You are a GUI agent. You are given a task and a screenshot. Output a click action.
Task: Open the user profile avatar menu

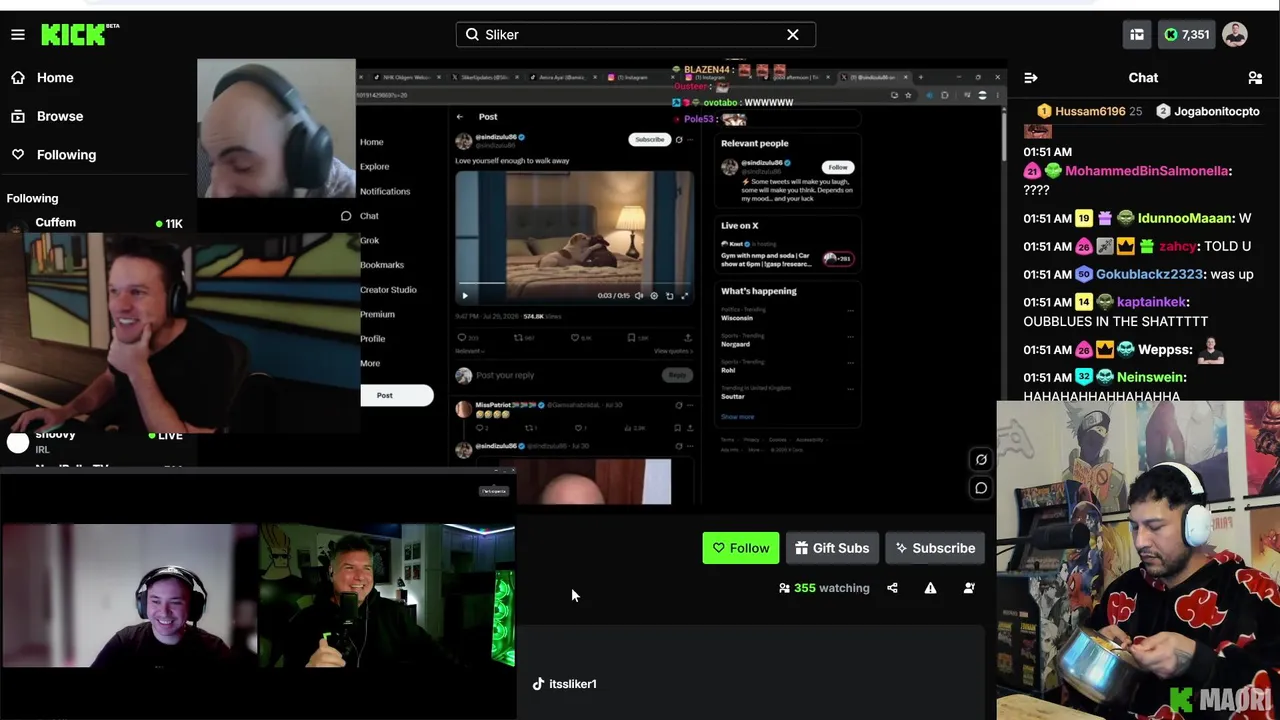(x=1235, y=35)
